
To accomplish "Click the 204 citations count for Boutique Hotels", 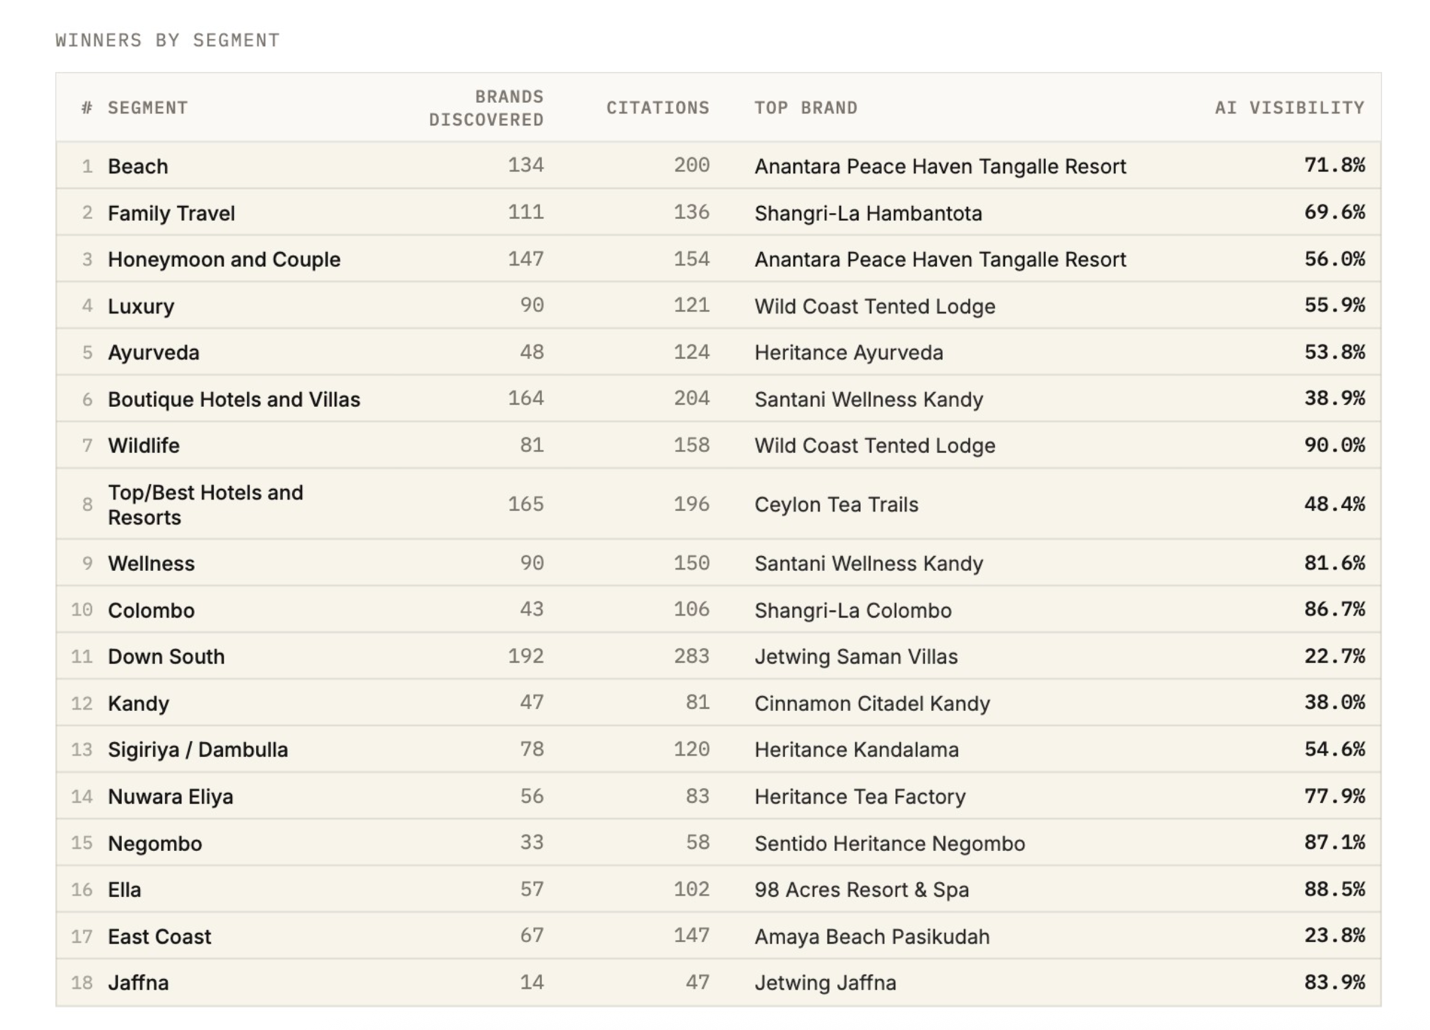I will point(691,398).
